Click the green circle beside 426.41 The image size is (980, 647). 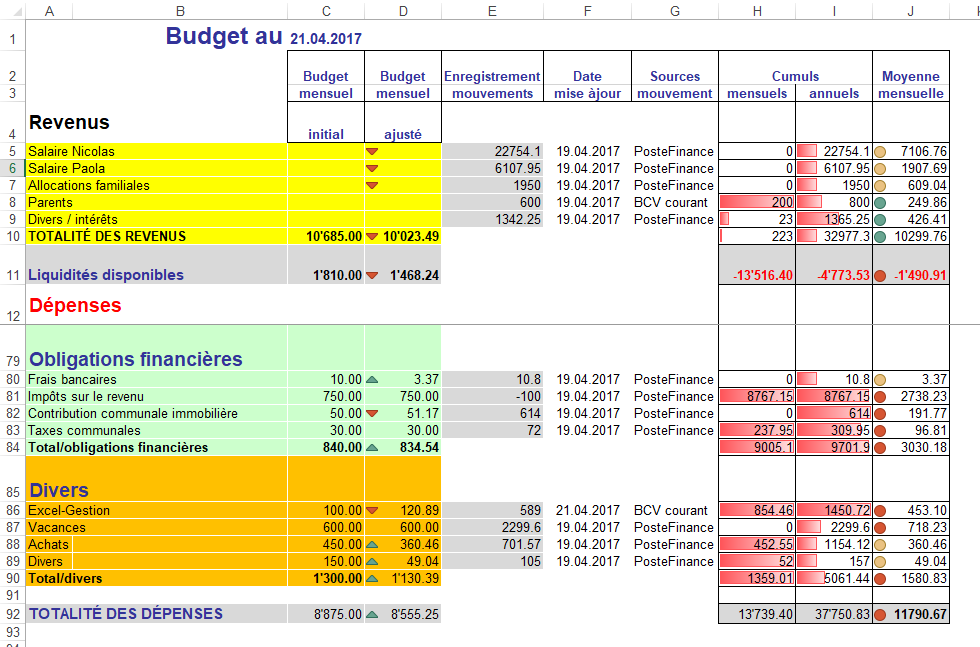point(880,219)
